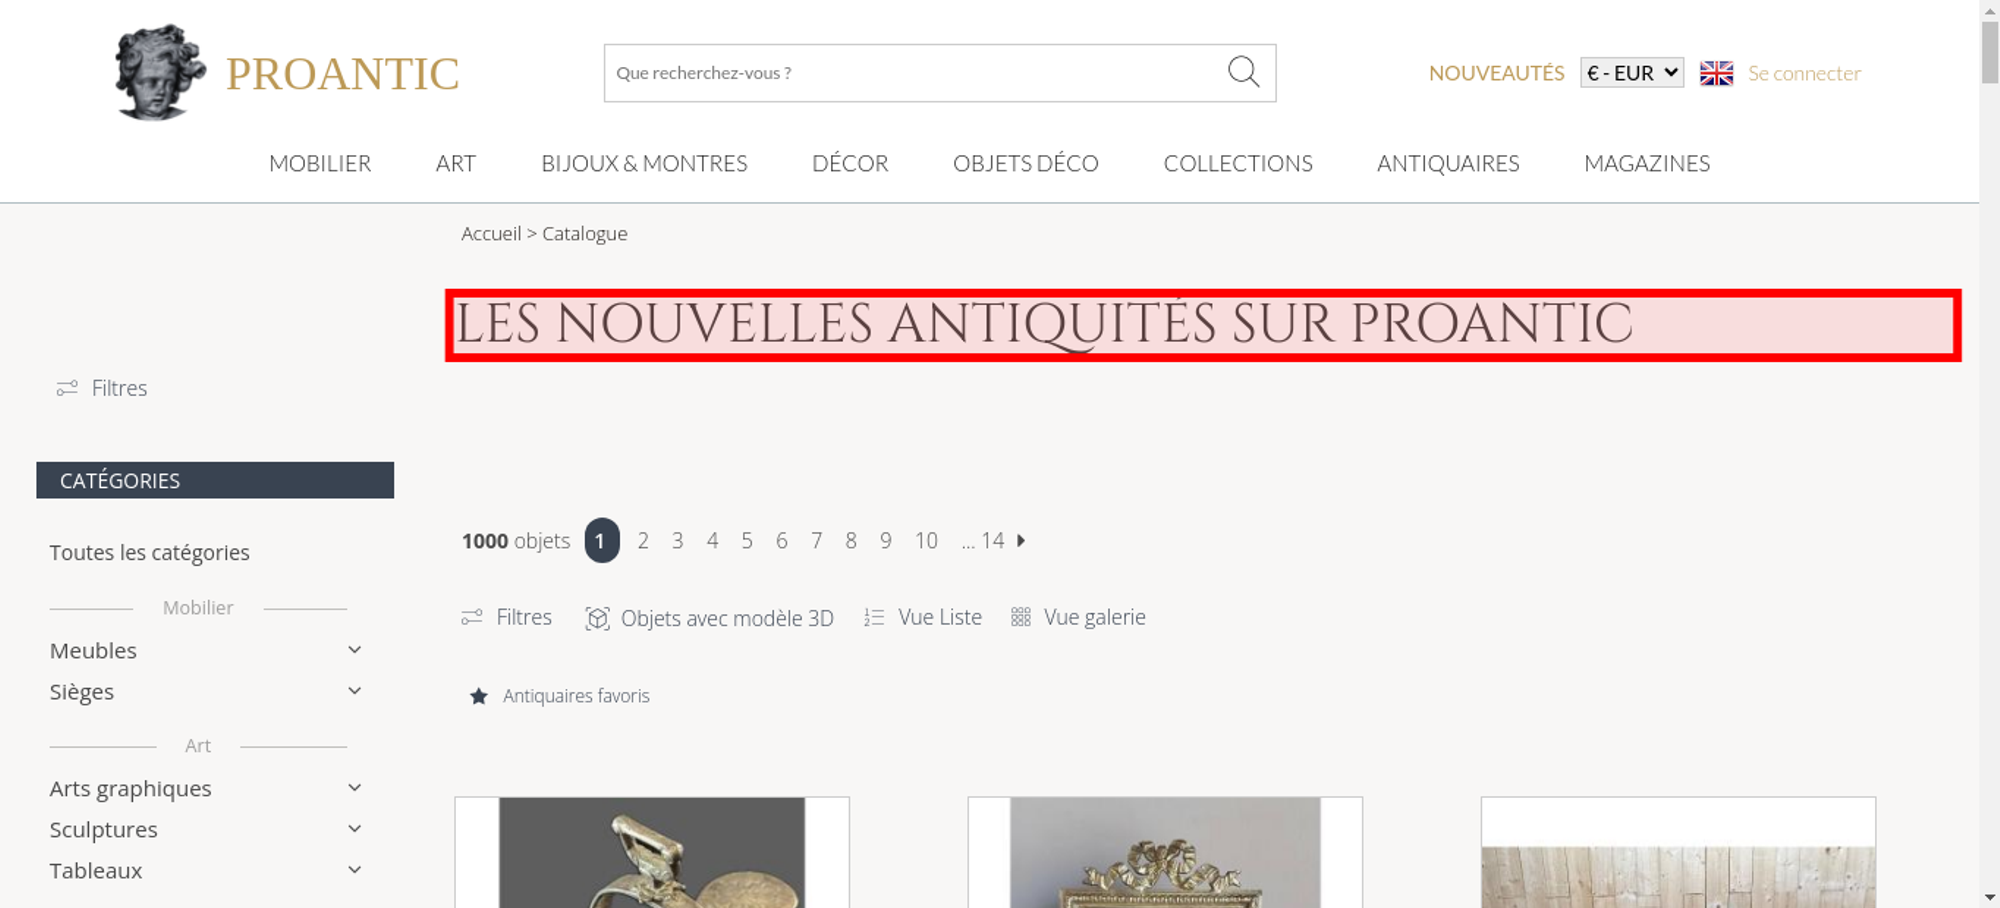Go to page 5 of results
The image size is (2000, 908).
[x=747, y=541]
